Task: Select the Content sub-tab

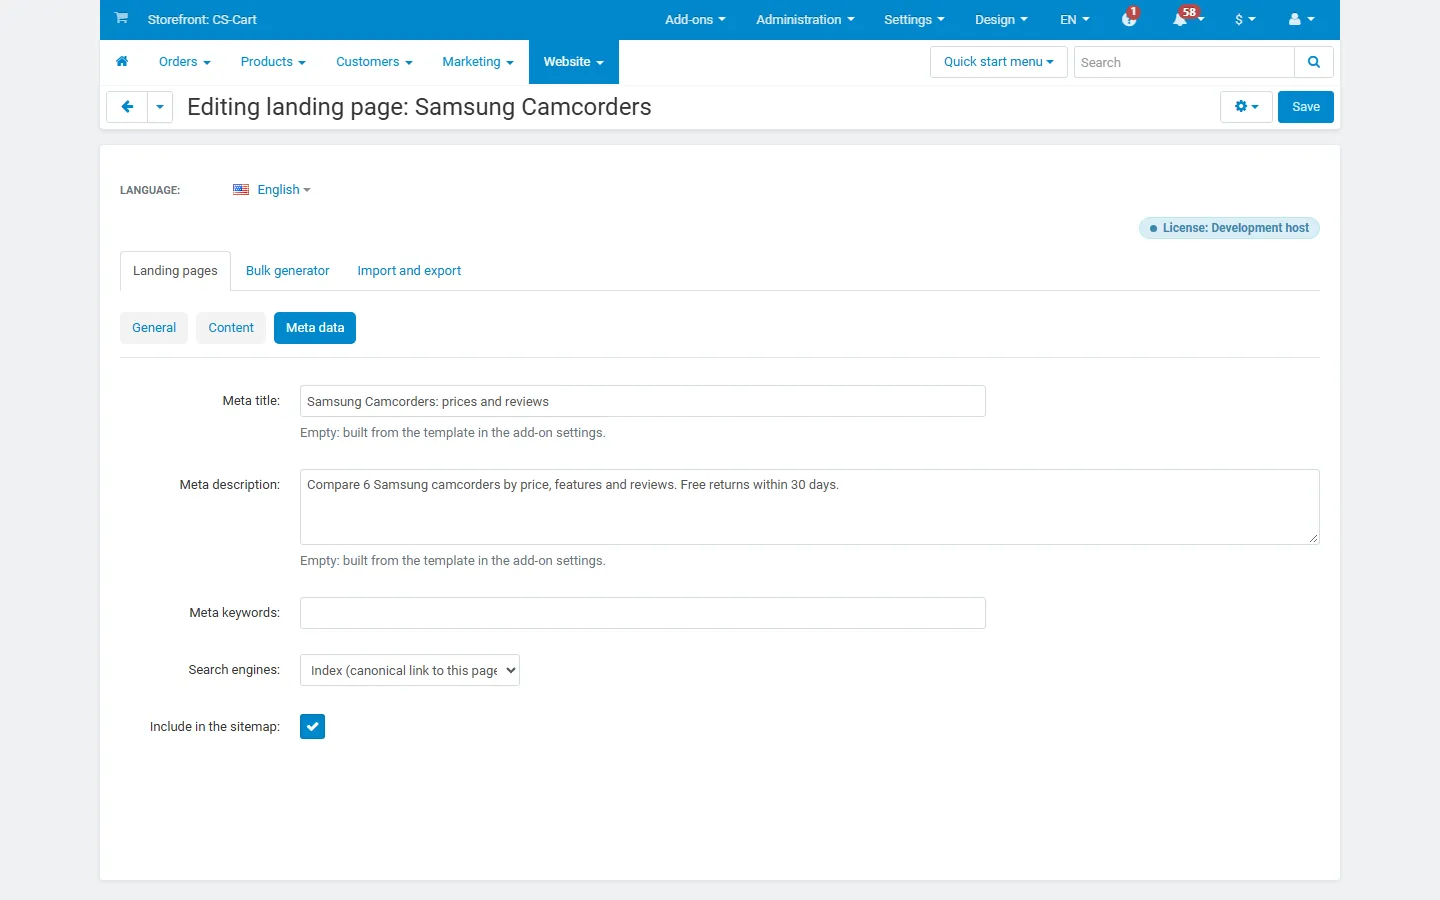Action: point(231,328)
